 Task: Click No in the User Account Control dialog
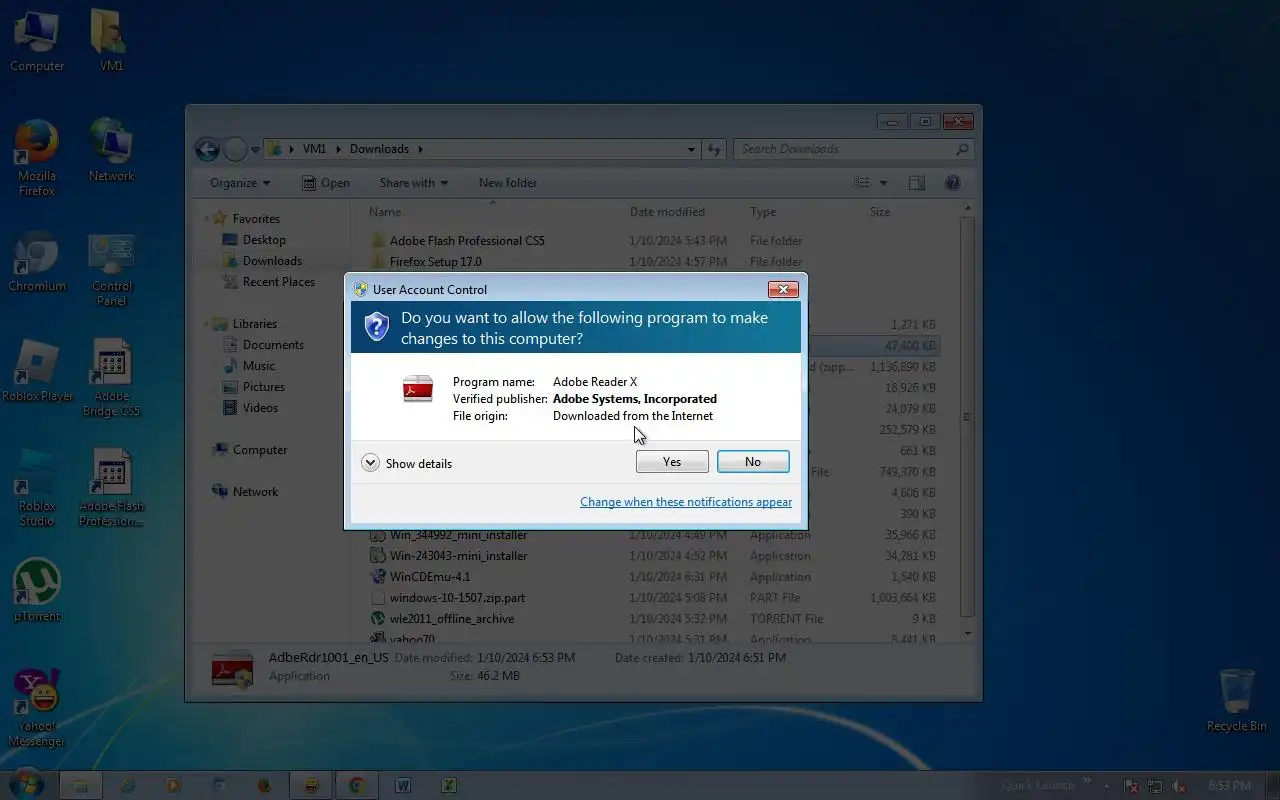(x=753, y=461)
